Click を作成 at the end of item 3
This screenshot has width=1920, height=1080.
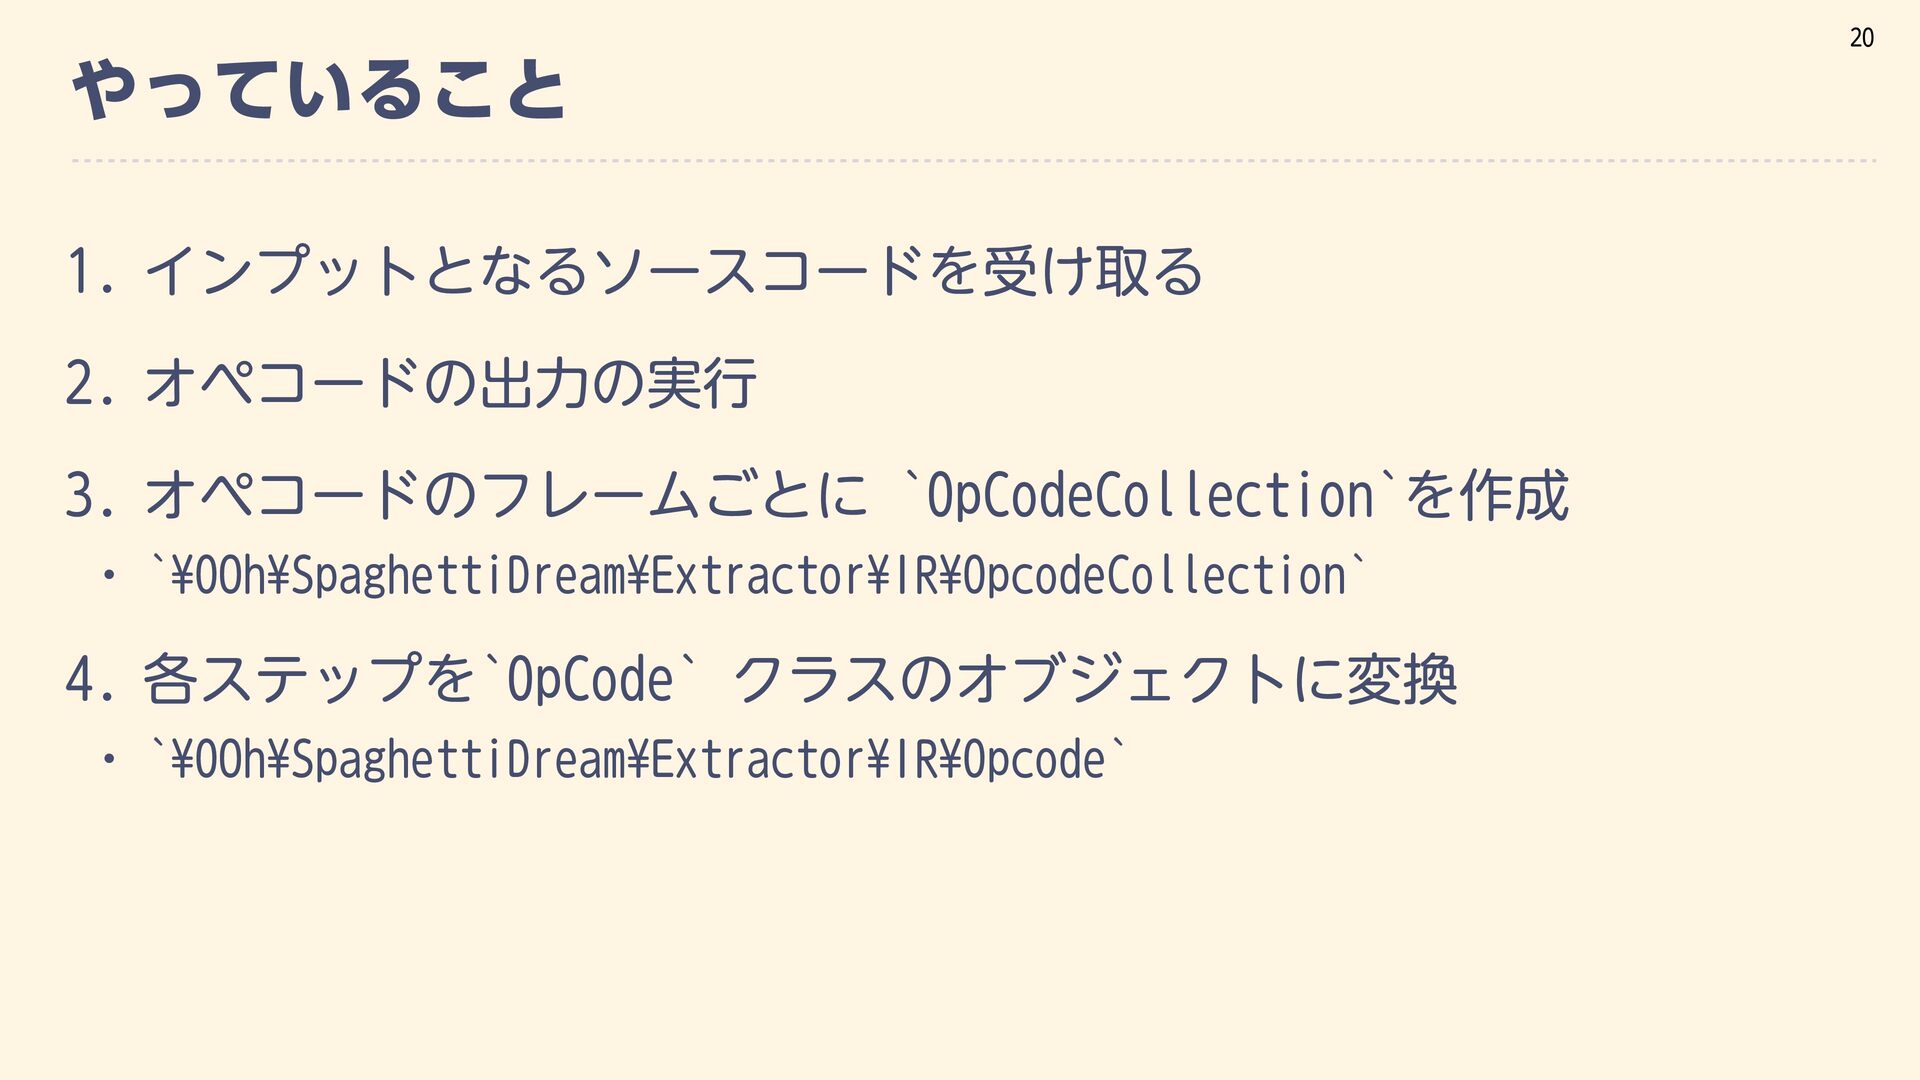click(1487, 496)
